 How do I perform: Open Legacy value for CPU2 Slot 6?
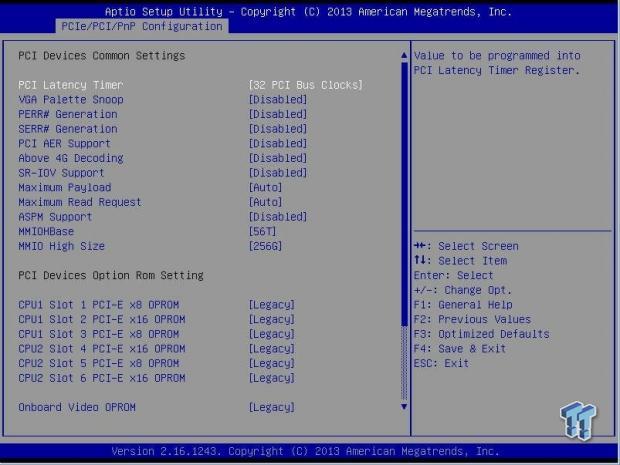272,378
